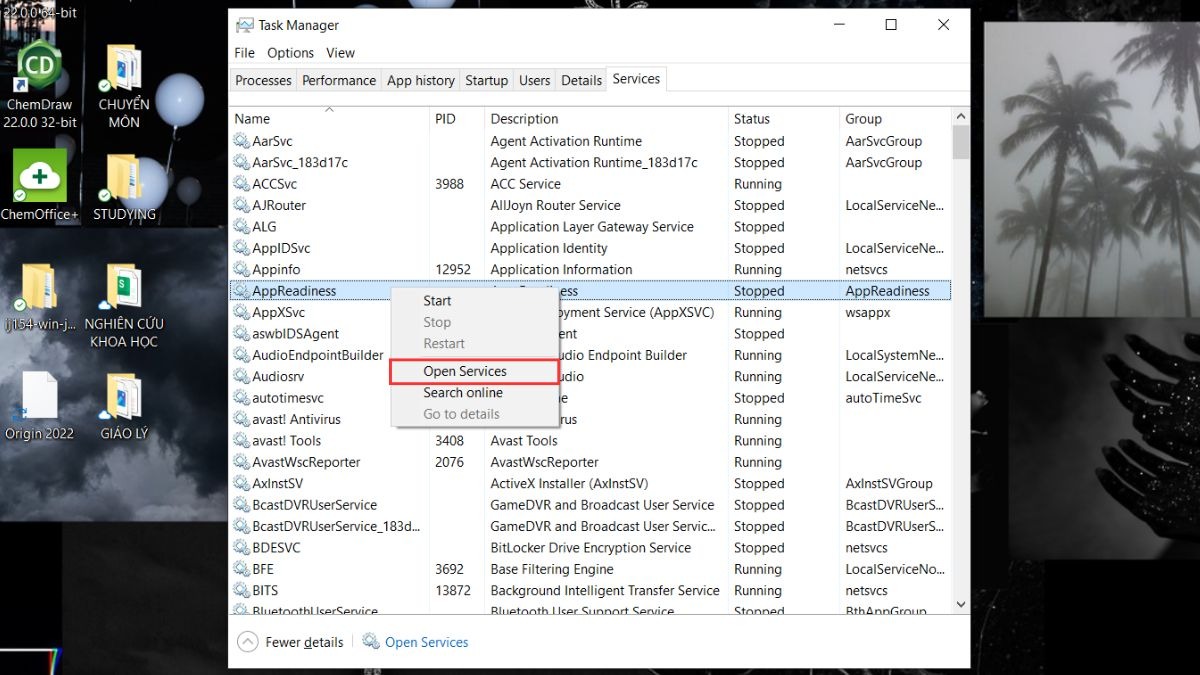Switch to the App history tab
The image size is (1200, 675).
[x=421, y=80]
